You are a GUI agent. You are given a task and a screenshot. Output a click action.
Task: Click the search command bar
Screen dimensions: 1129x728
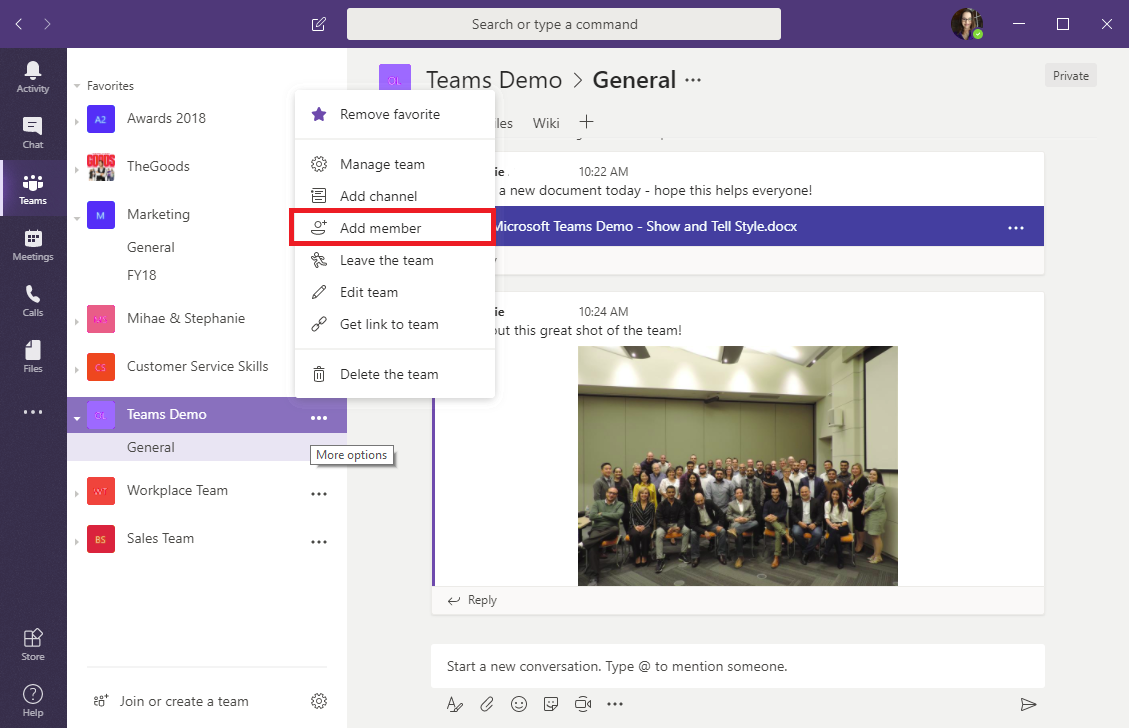pyautogui.click(x=563, y=23)
